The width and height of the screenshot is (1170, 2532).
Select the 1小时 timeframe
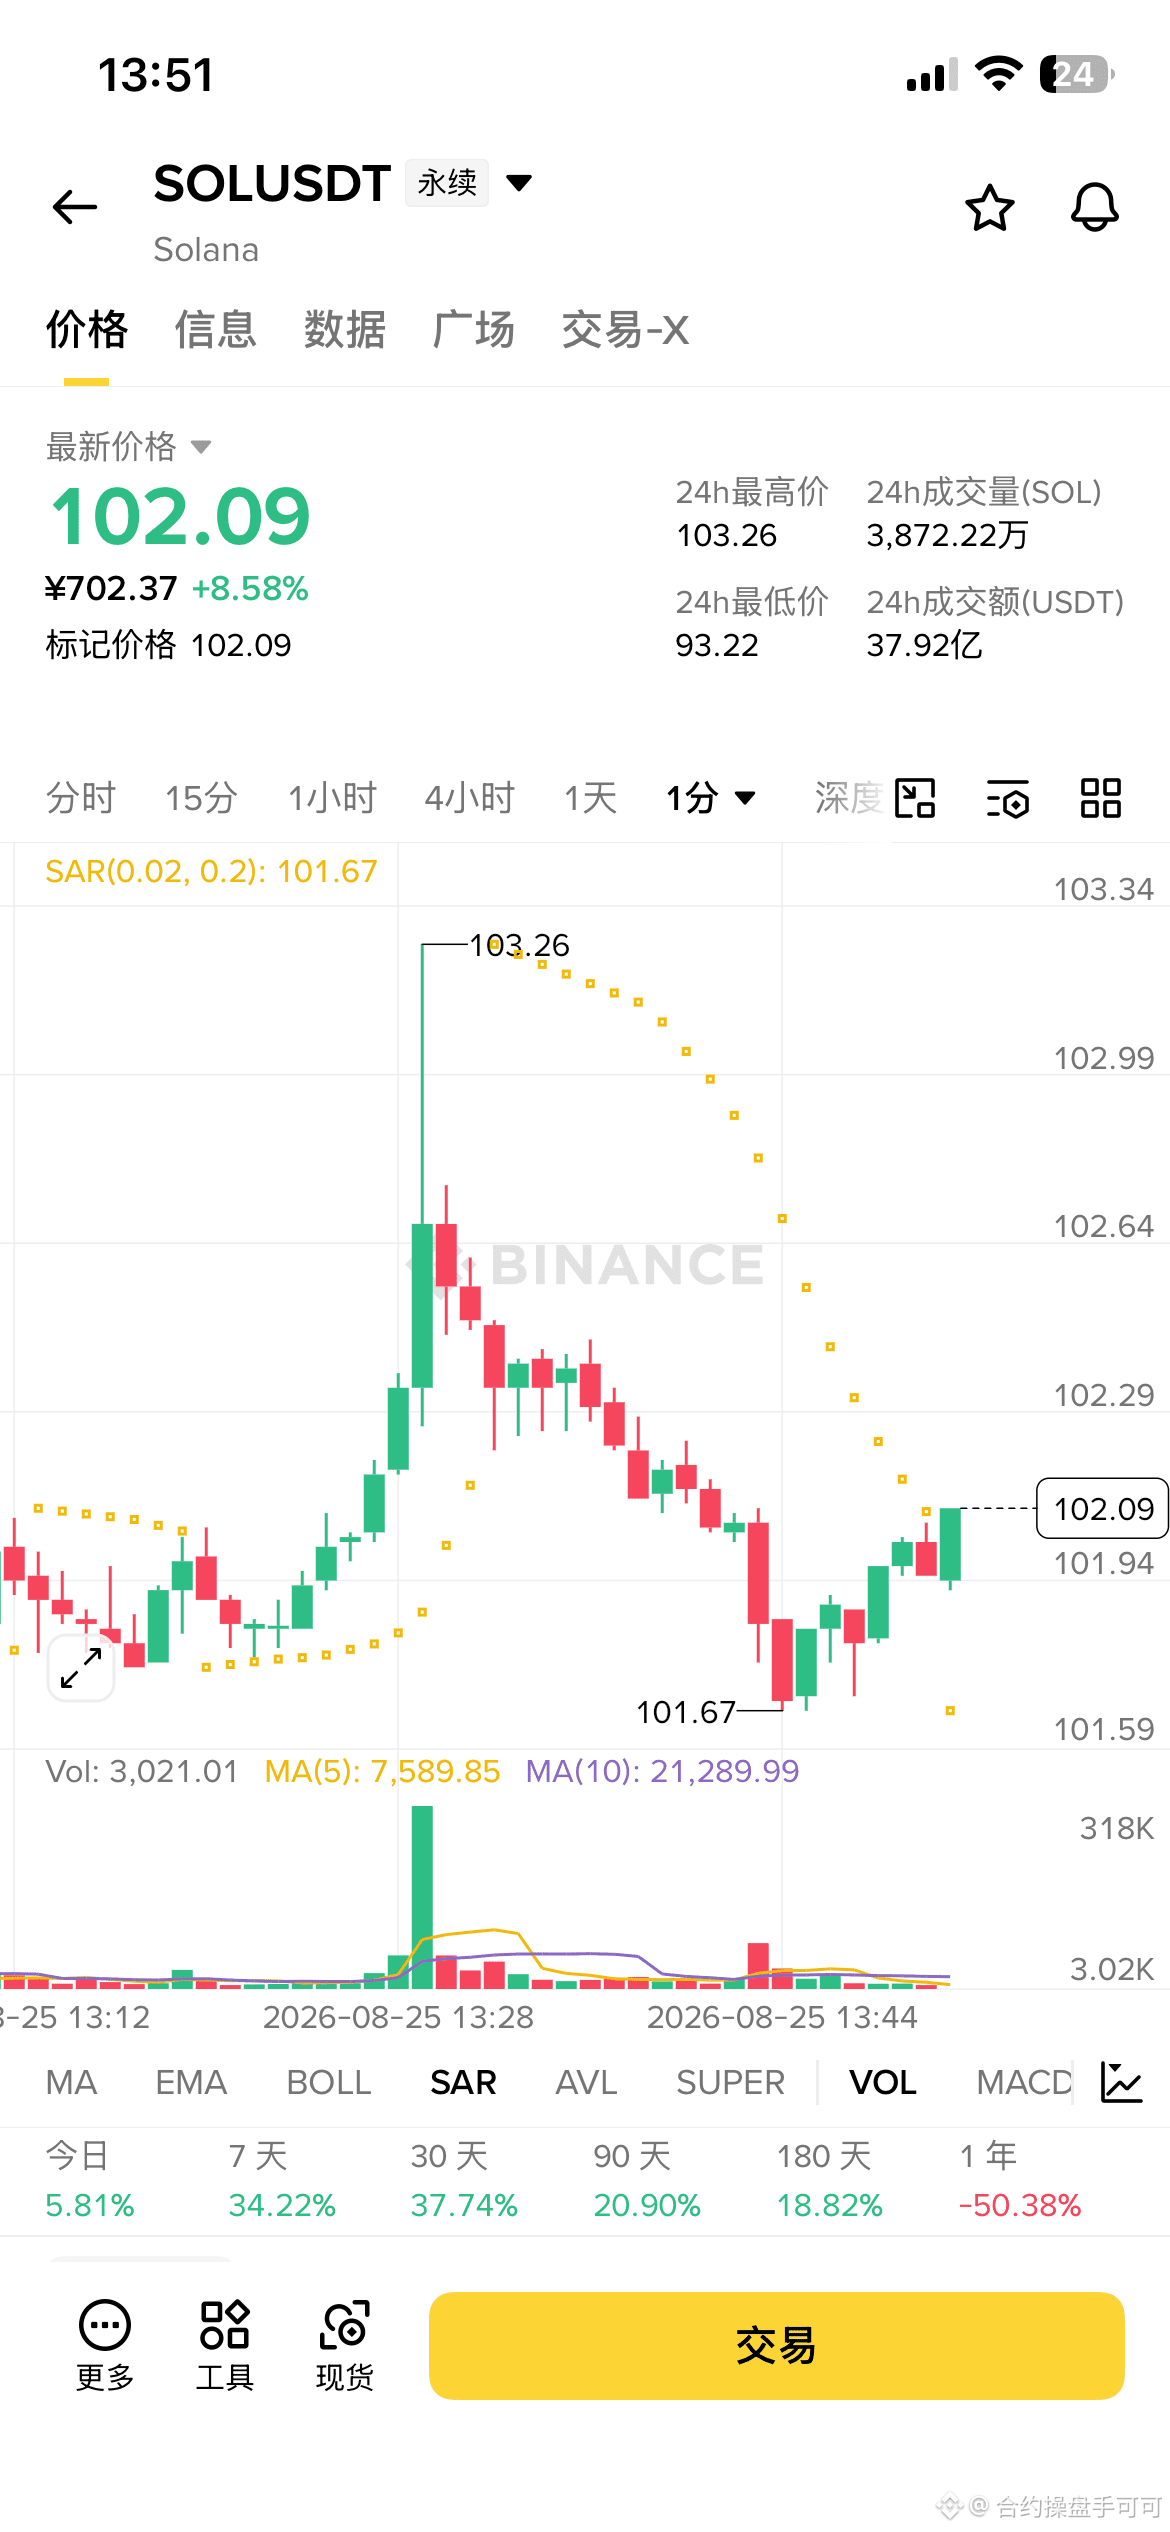point(332,798)
